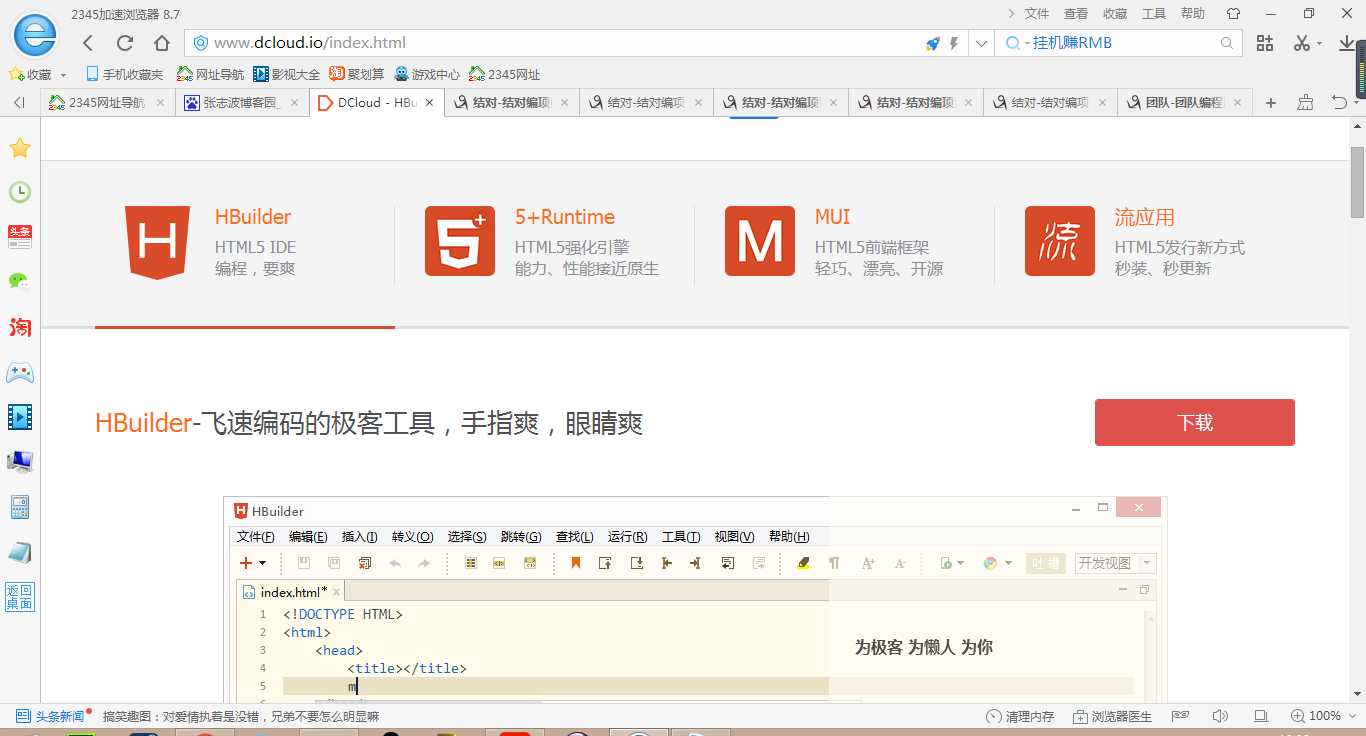Open Taobao 淘 icon in sidebar
1366x736 pixels.
tap(20, 327)
